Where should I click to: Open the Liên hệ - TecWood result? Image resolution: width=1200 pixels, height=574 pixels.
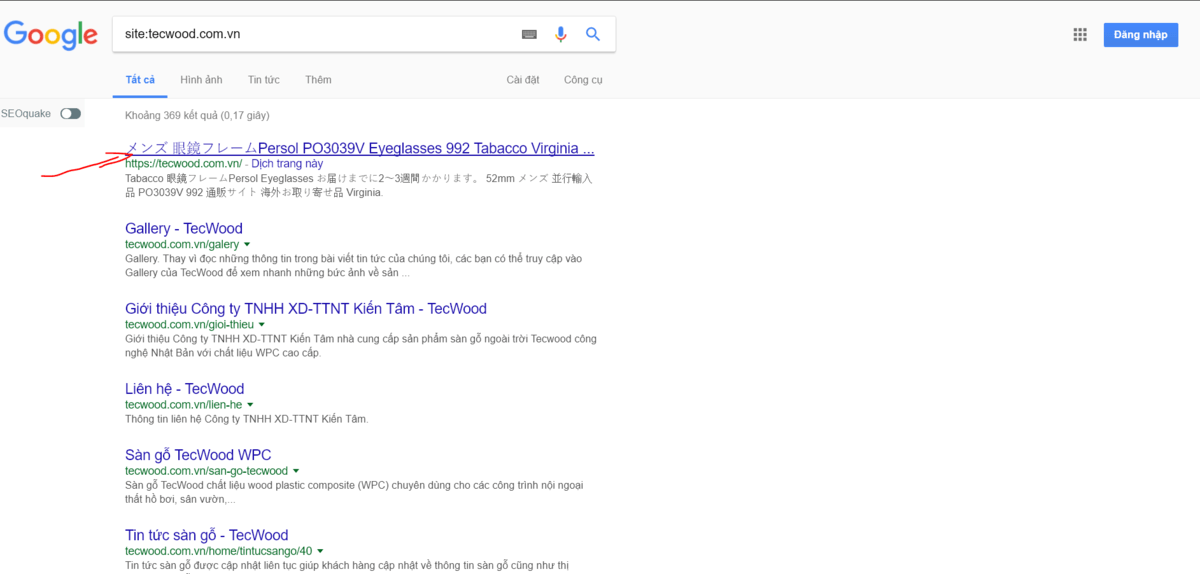tap(185, 388)
